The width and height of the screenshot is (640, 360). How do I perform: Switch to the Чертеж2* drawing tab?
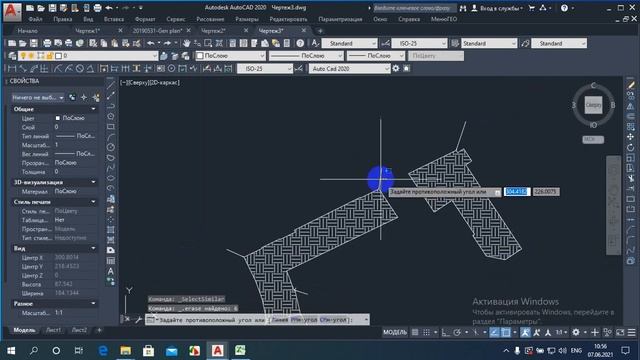pyautogui.click(x=213, y=31)
